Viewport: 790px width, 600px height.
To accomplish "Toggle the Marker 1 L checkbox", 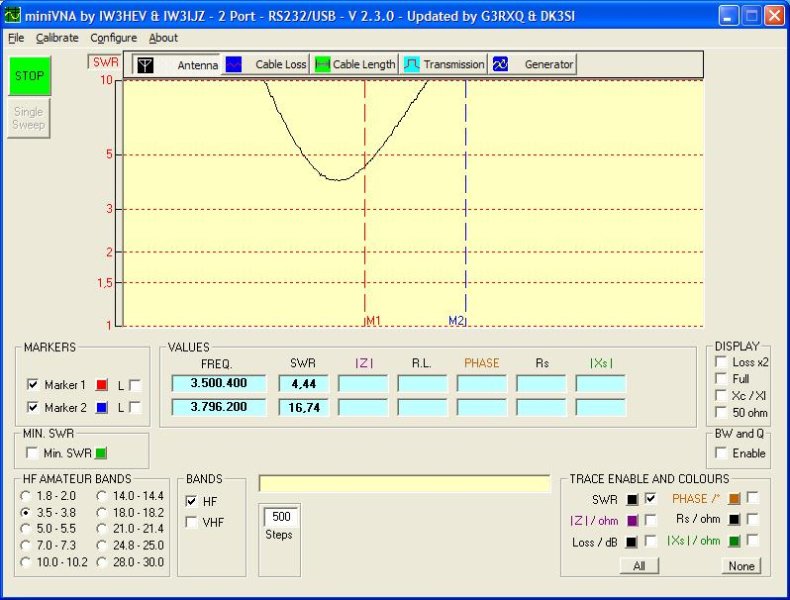I will 135,385.
